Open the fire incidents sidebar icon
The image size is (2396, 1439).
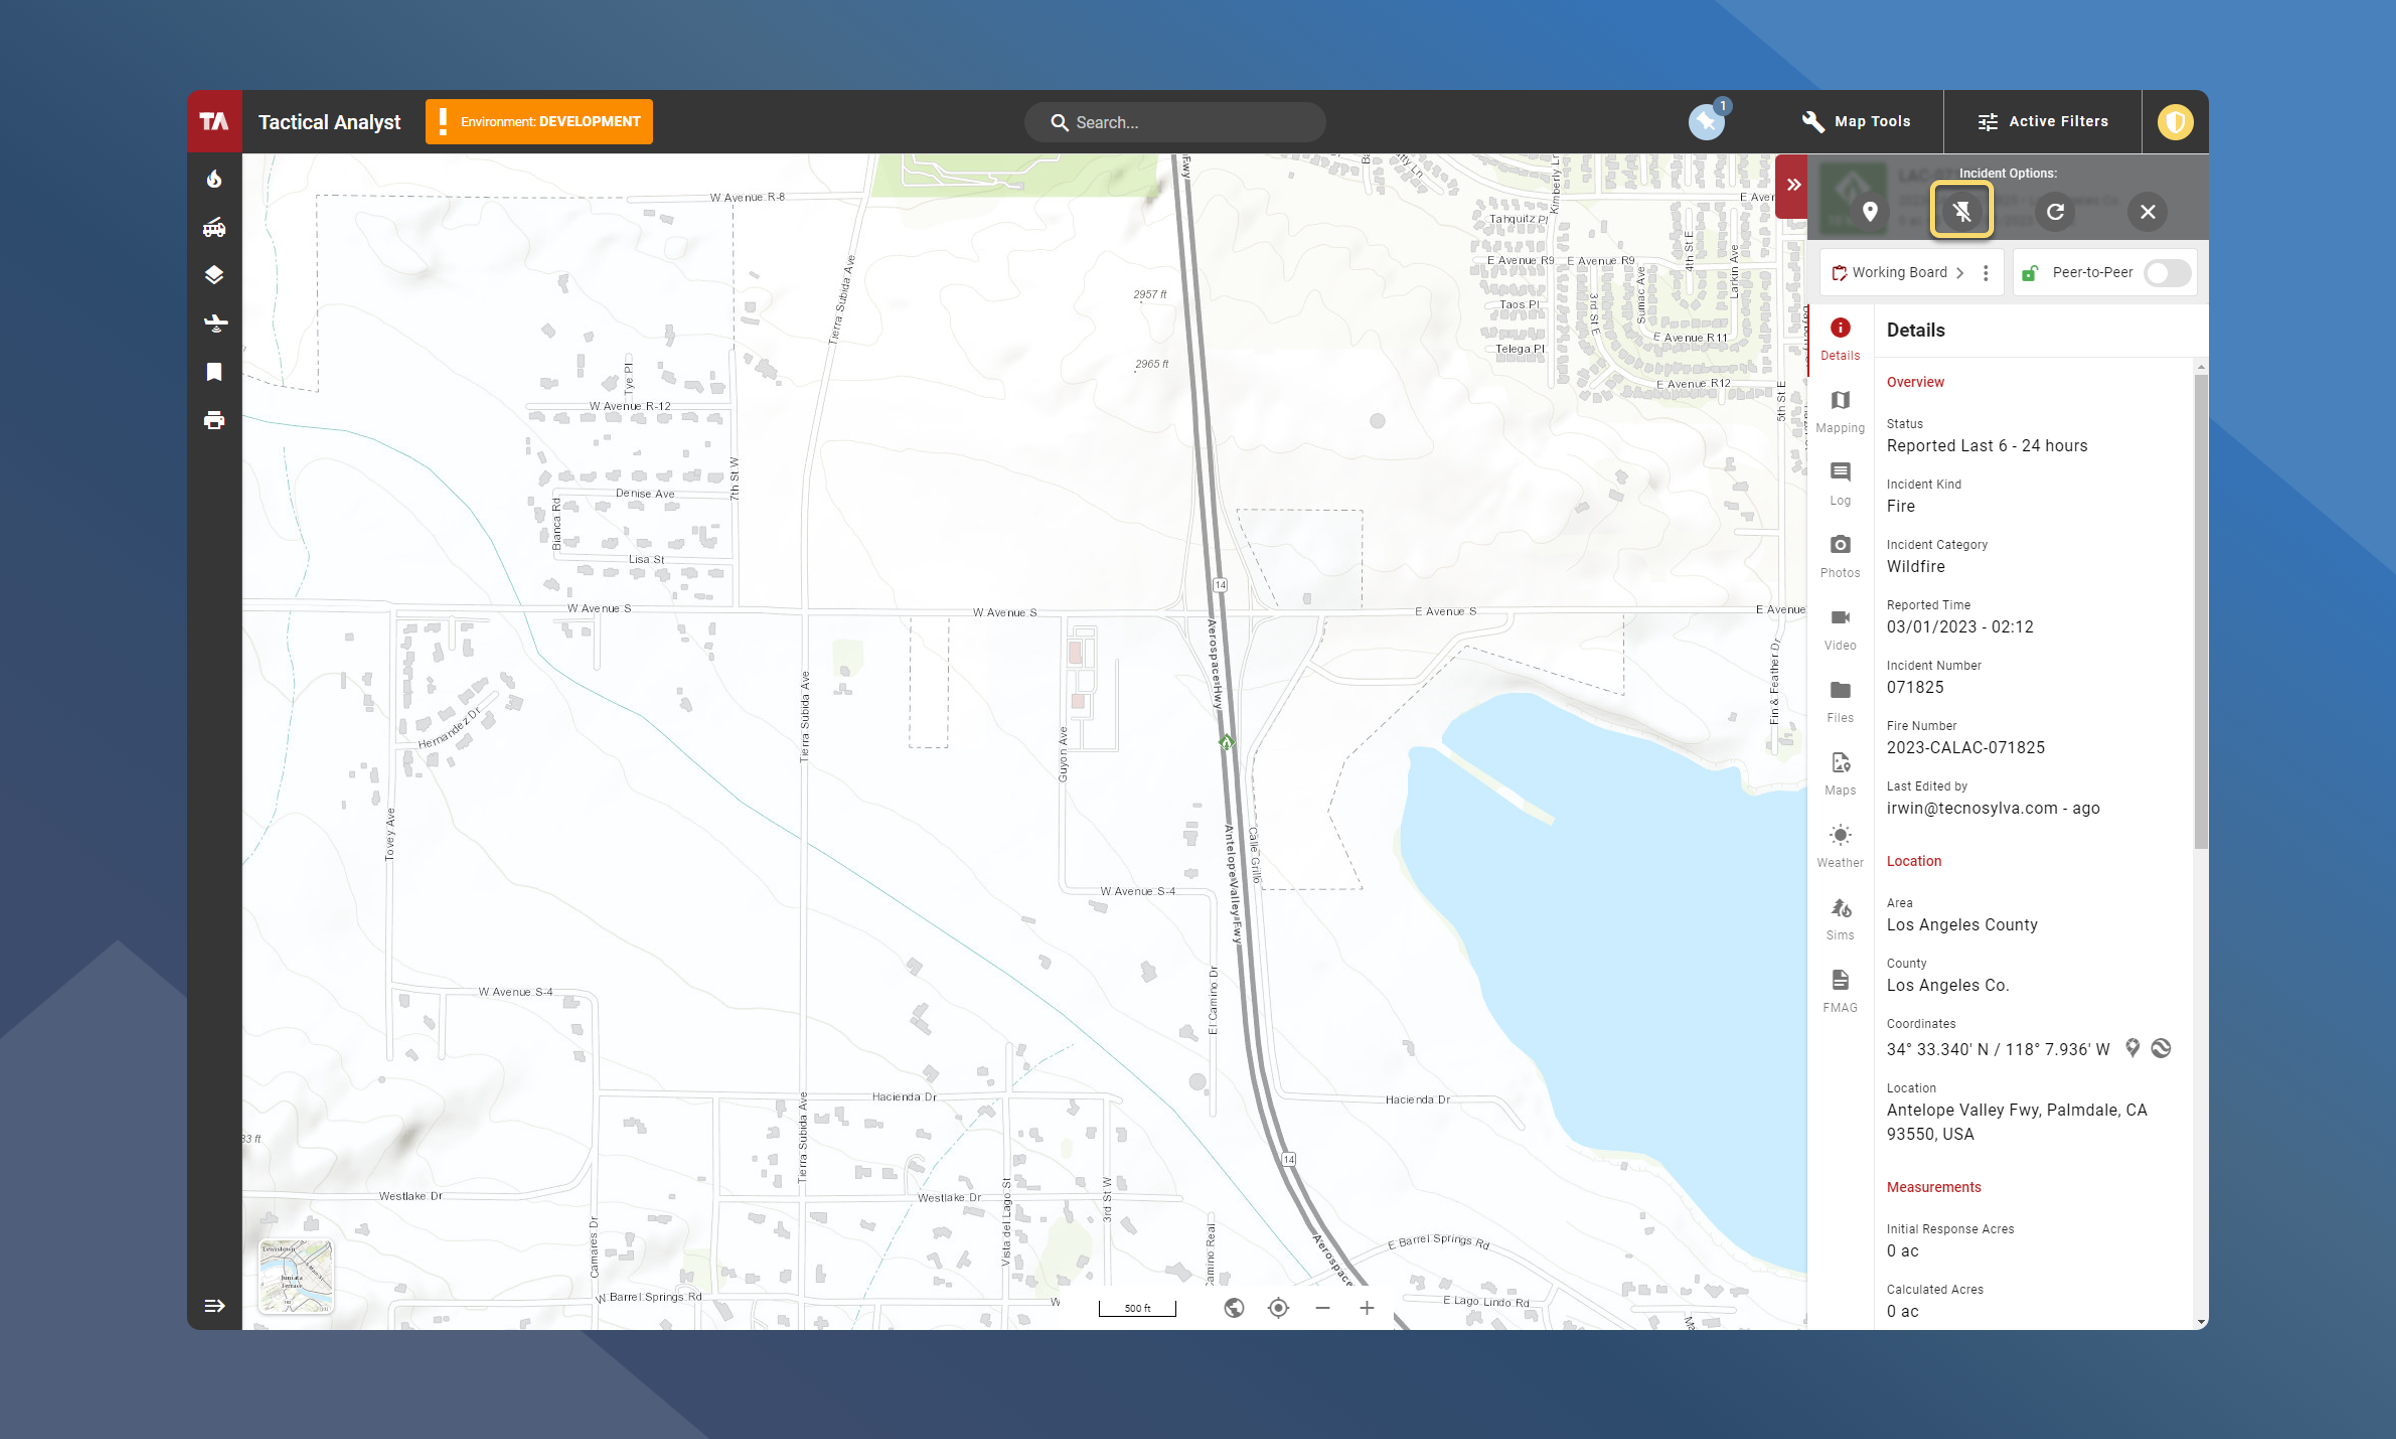(214, 179)
